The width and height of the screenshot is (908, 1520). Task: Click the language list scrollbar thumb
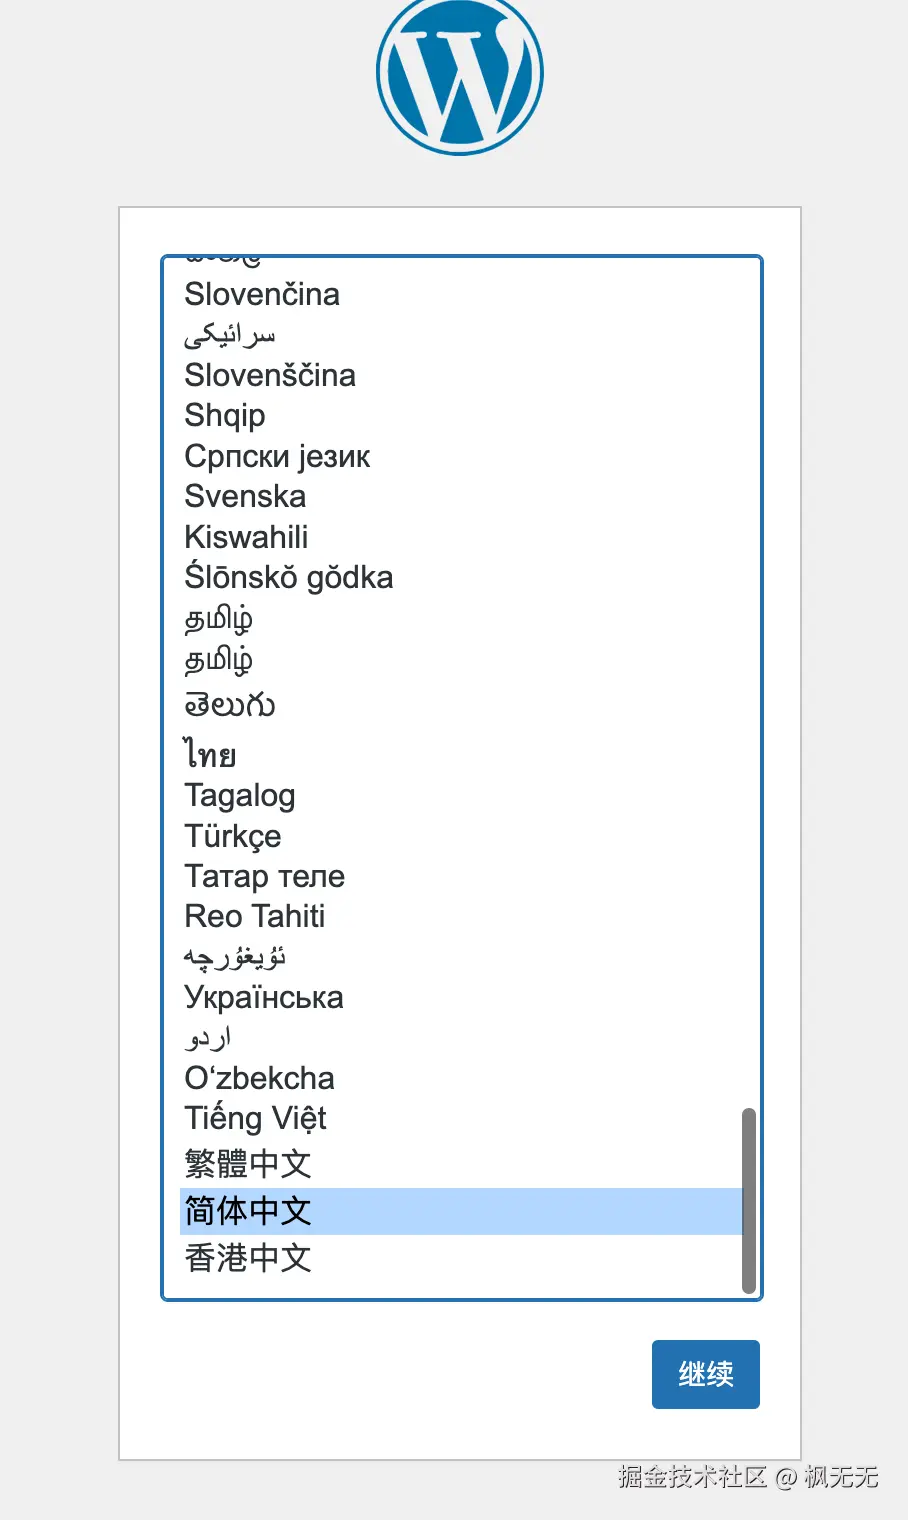pos(748,1200)
